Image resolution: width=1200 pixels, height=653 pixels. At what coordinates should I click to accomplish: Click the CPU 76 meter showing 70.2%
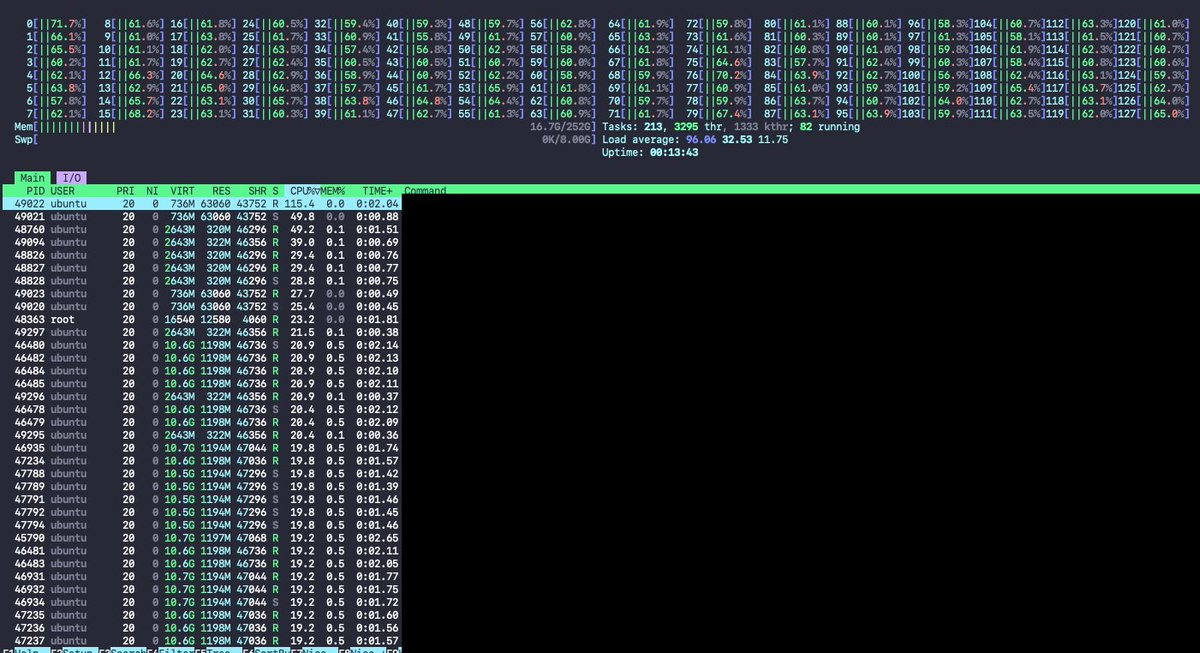click(715, 74)
